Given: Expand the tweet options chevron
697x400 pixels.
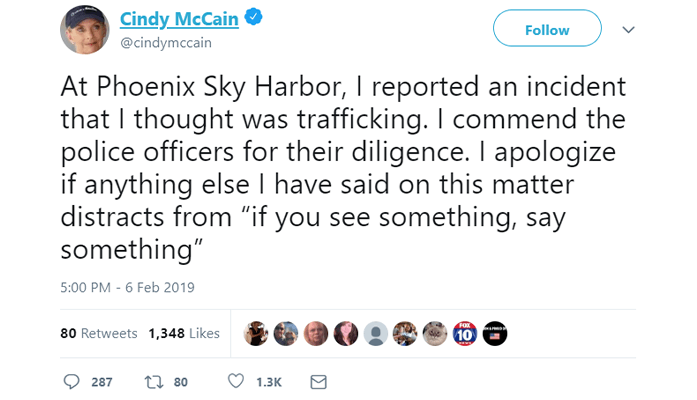Looking at the screenshot, I should coord(628,31).
